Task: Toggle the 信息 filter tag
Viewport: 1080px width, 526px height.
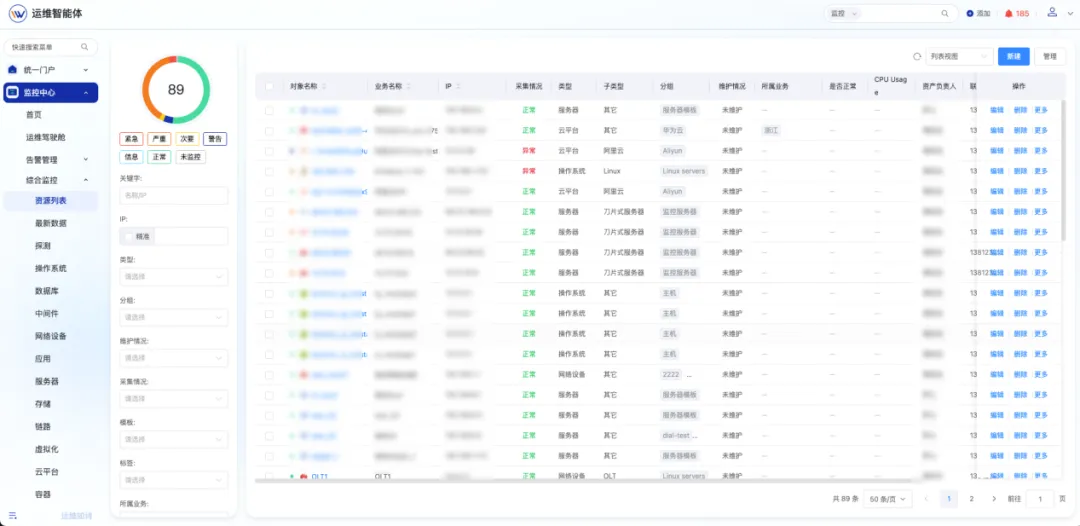Action: [x=130, y=157]
